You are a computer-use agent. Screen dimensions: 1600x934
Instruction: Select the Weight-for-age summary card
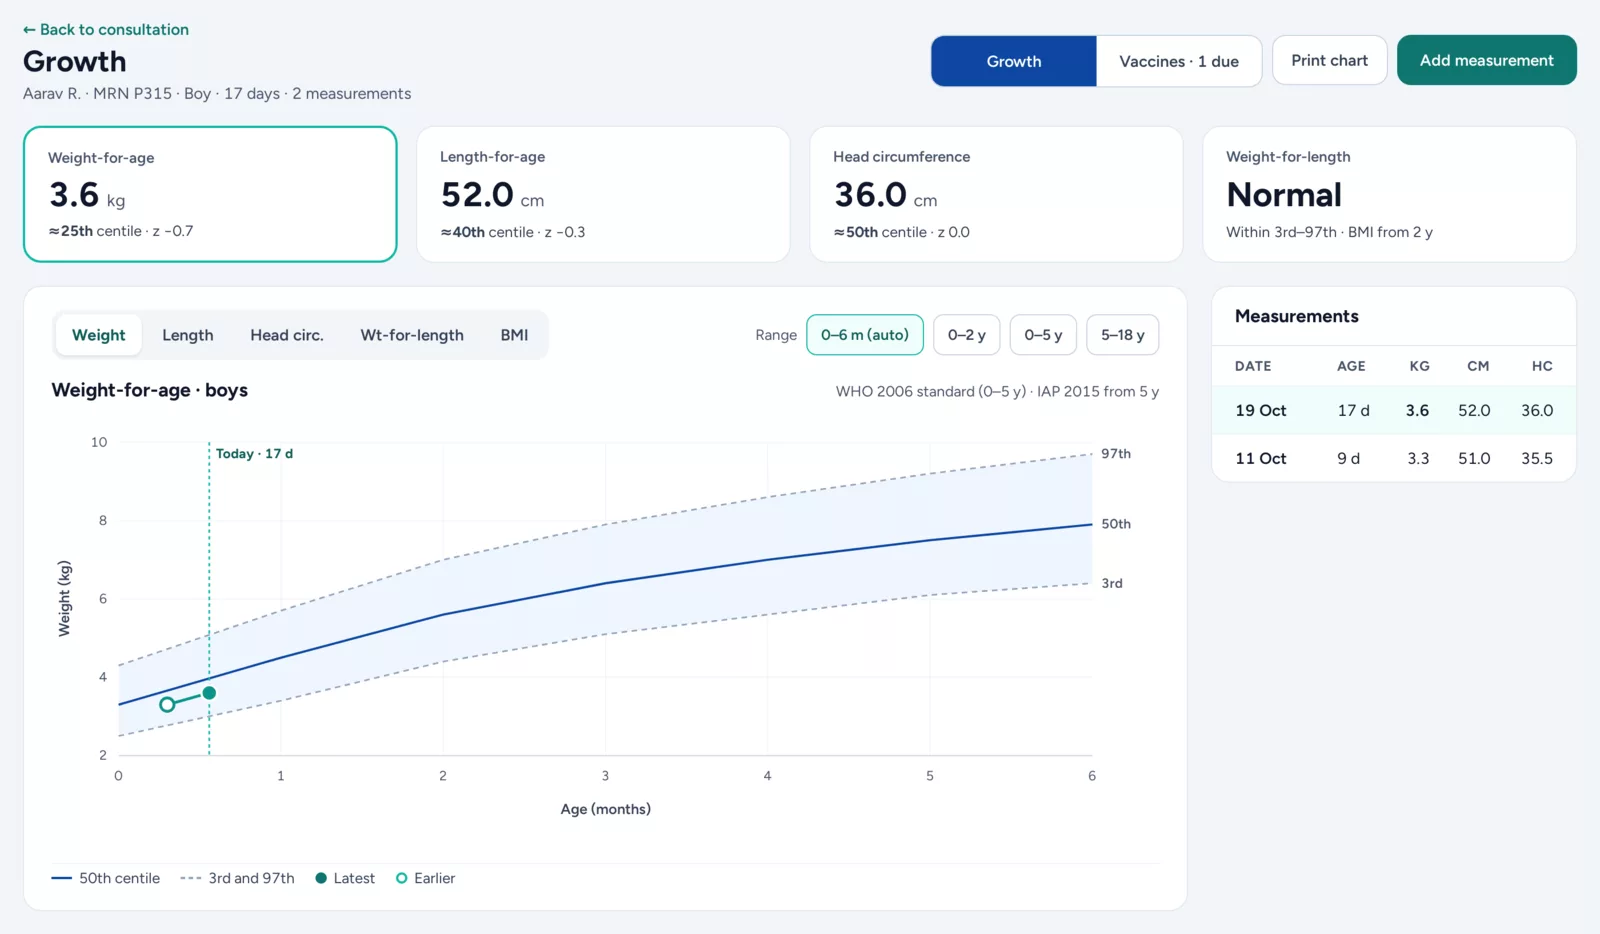point(210,194)
